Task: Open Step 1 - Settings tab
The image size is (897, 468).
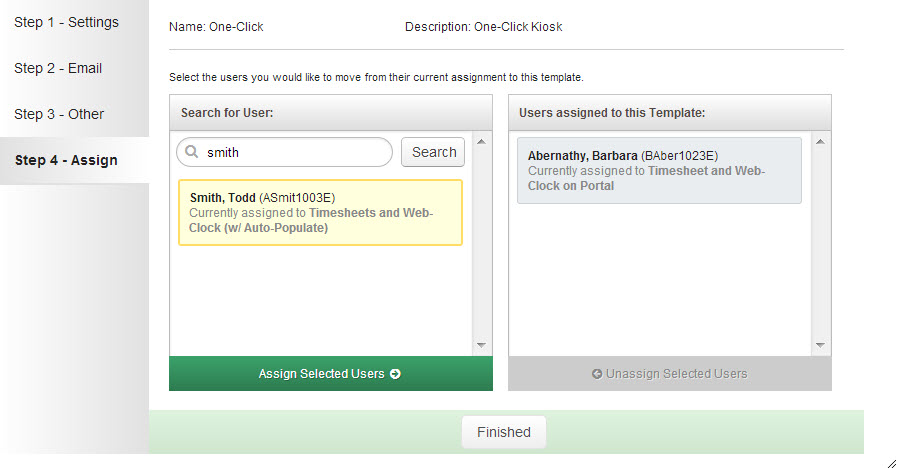Action: 66,22
